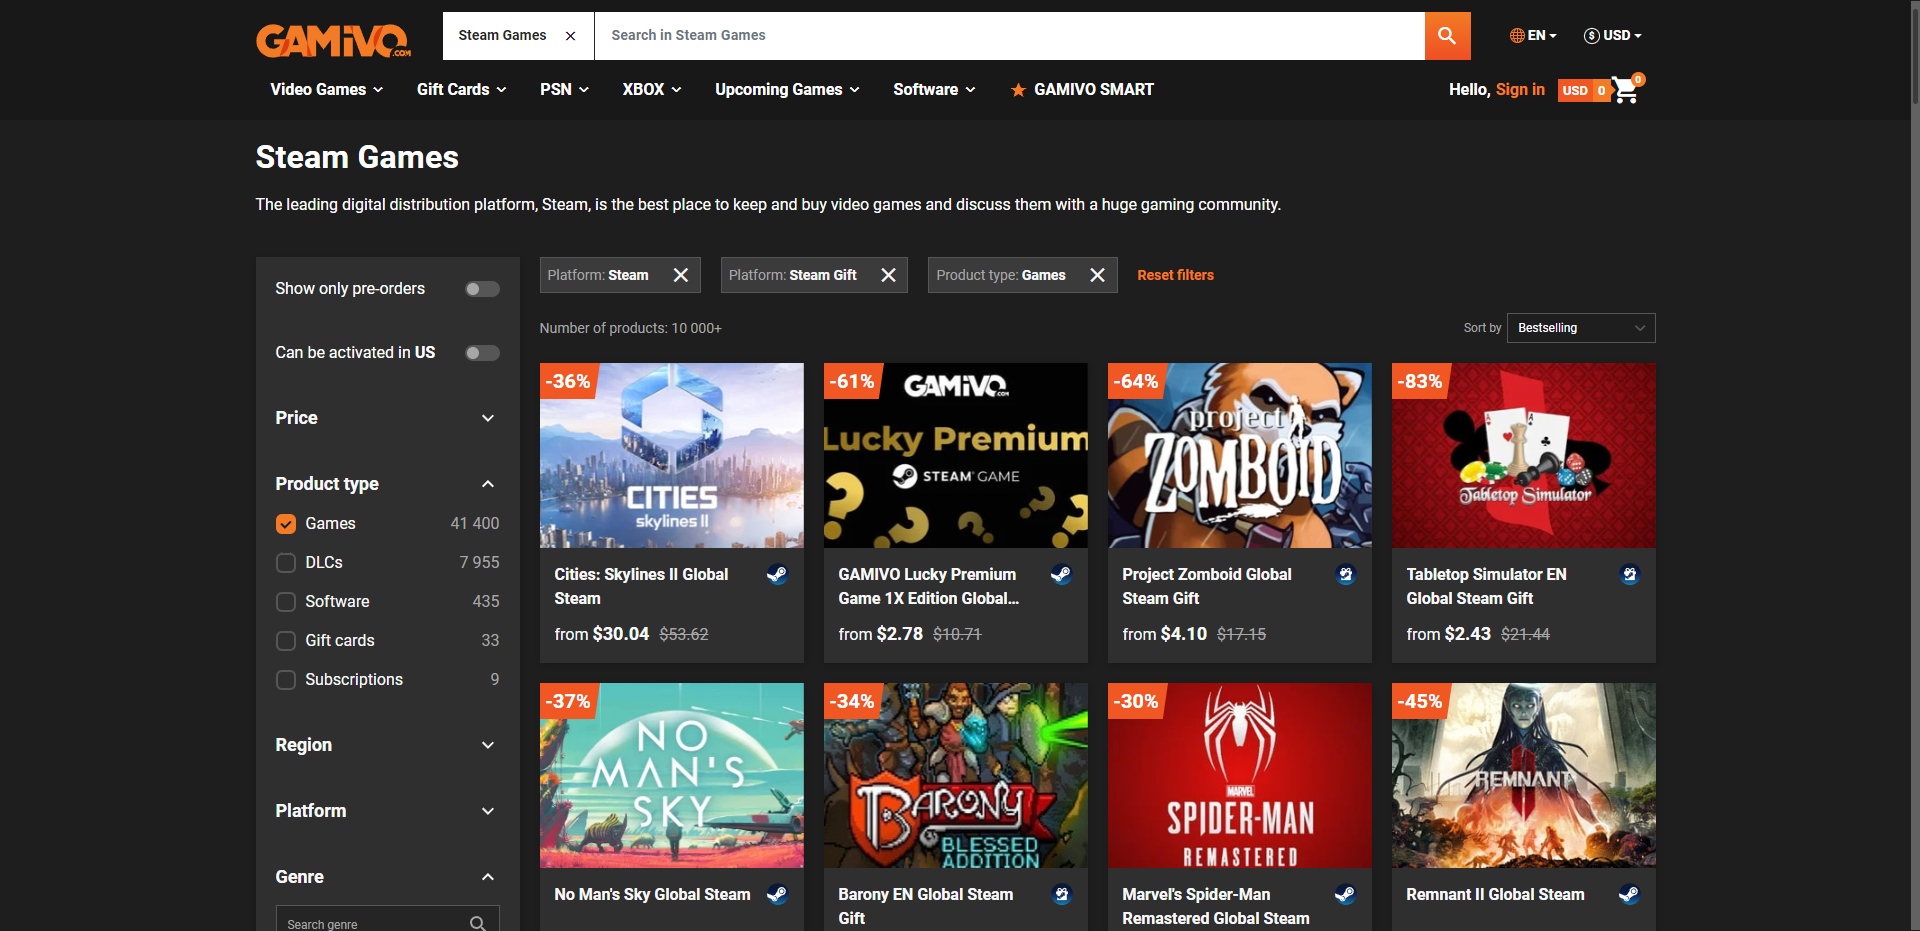Open Remnant II Global Steam title
The image size is (1920, 931).
[1495, 894]
